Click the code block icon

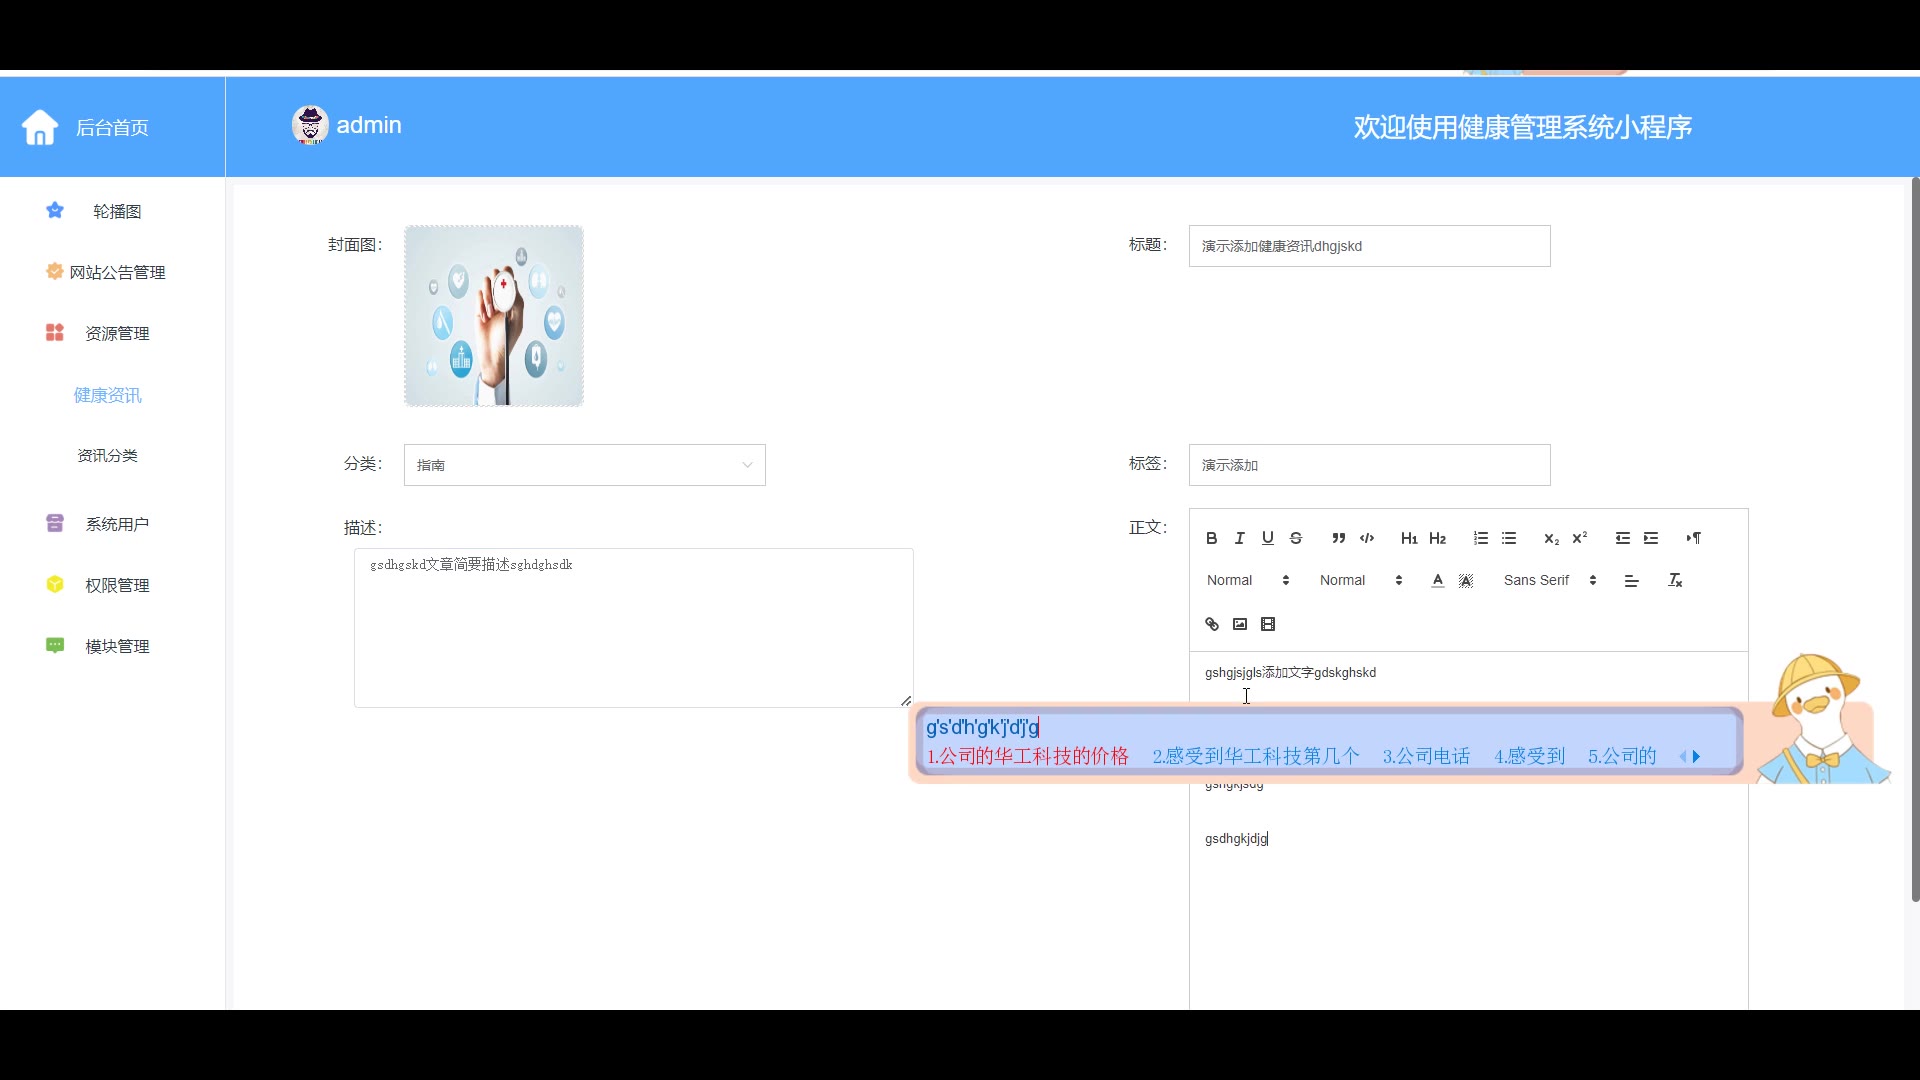tap(1367, 538)
